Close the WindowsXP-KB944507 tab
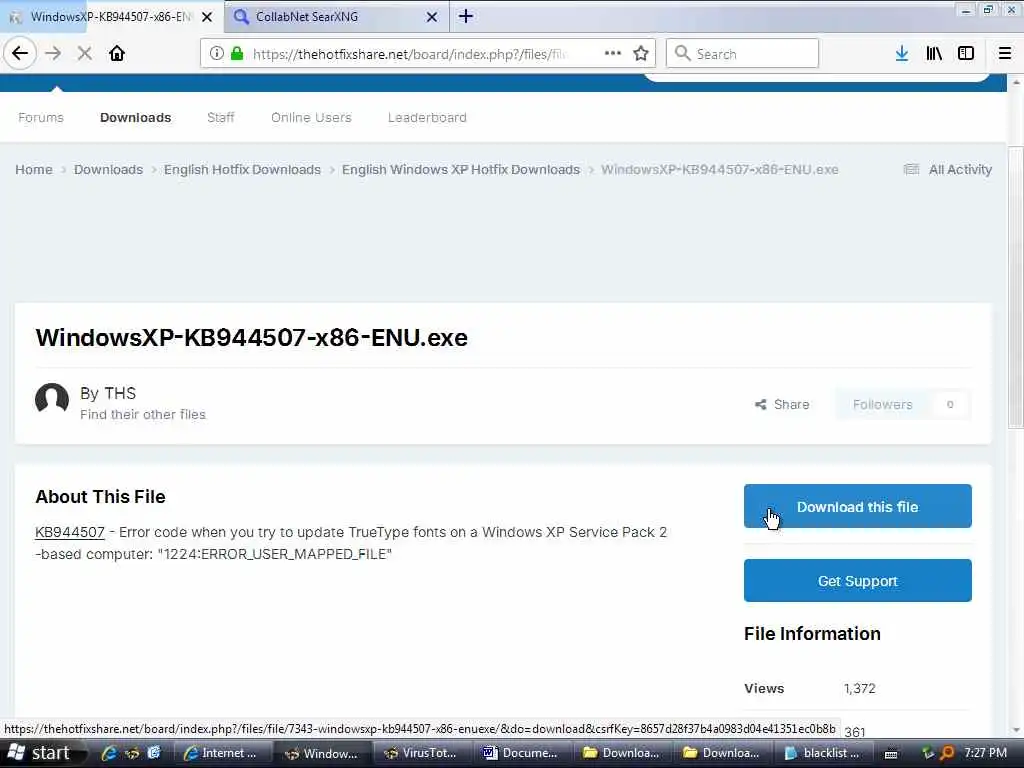Screen dimensions: 1024x768 point(207,17)
